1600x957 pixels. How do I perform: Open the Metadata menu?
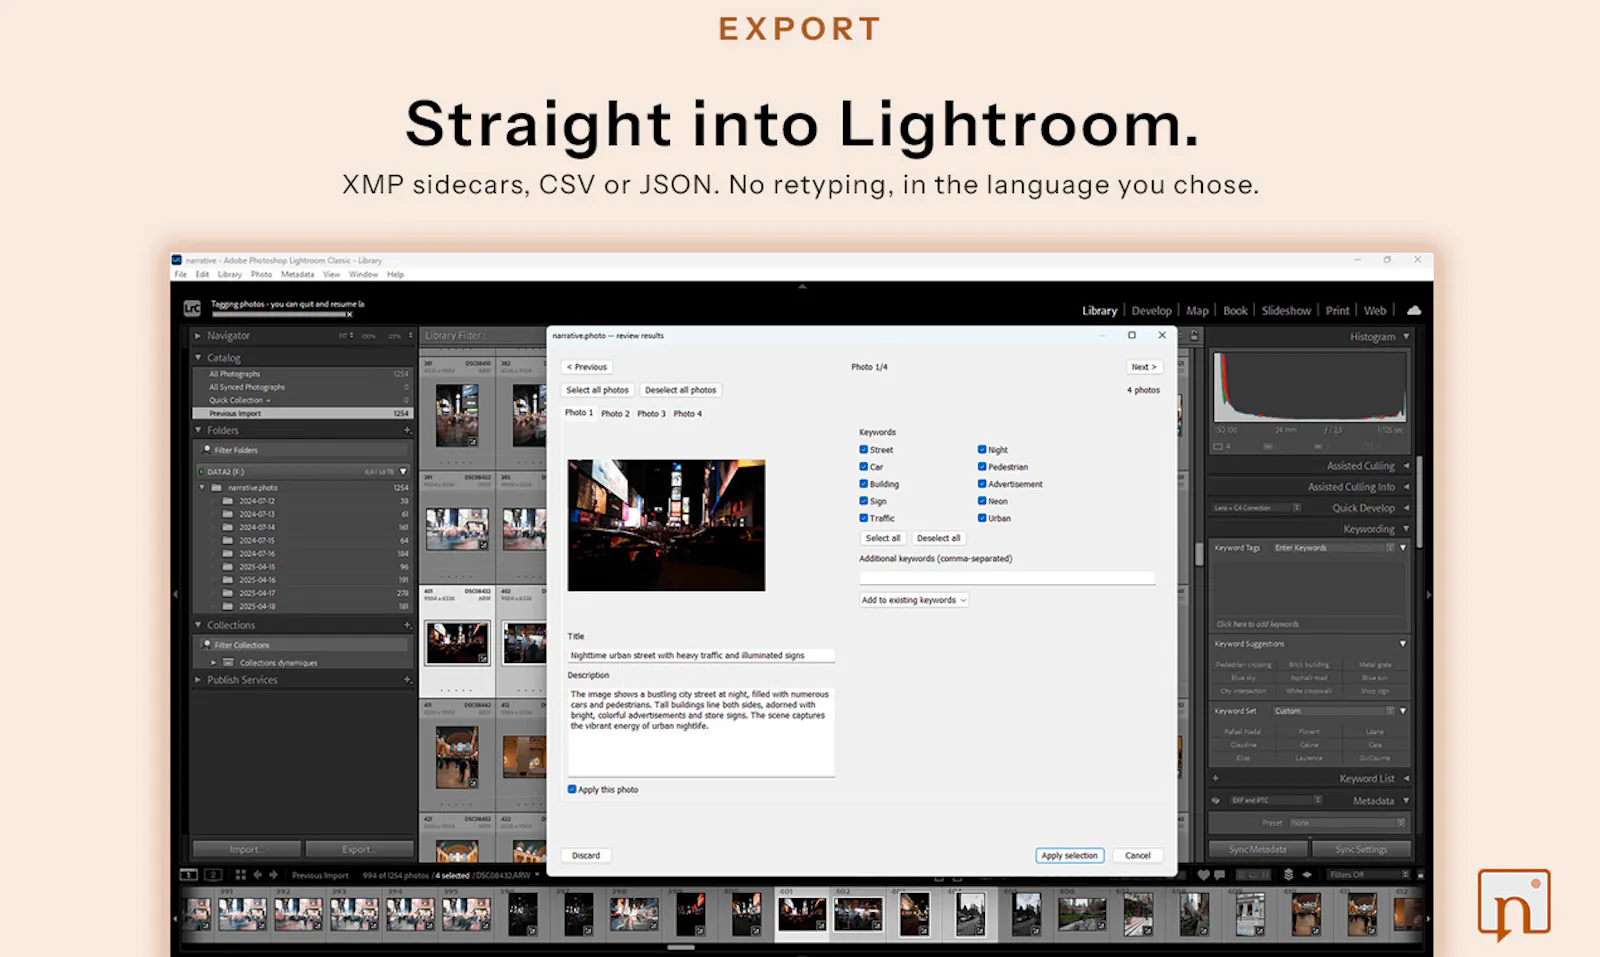pos(297,274)
